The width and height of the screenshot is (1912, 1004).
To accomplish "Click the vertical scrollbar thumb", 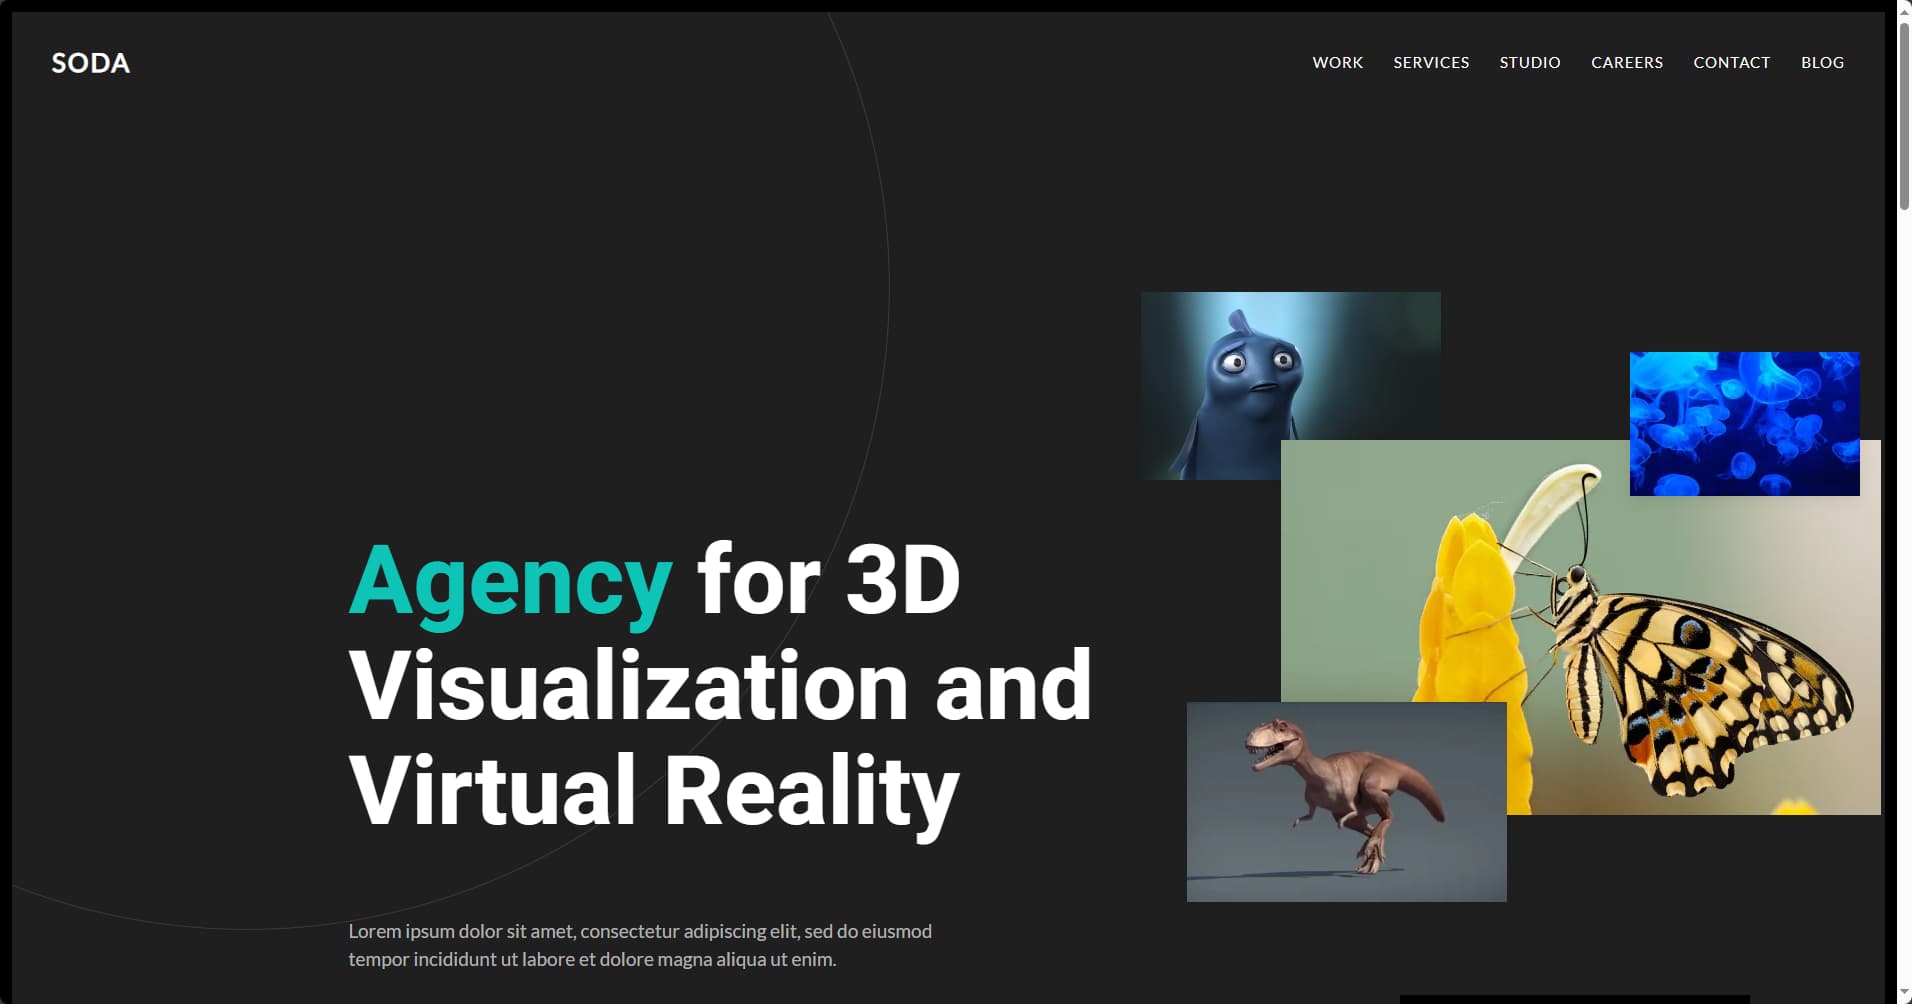I will coord(1904,115).
